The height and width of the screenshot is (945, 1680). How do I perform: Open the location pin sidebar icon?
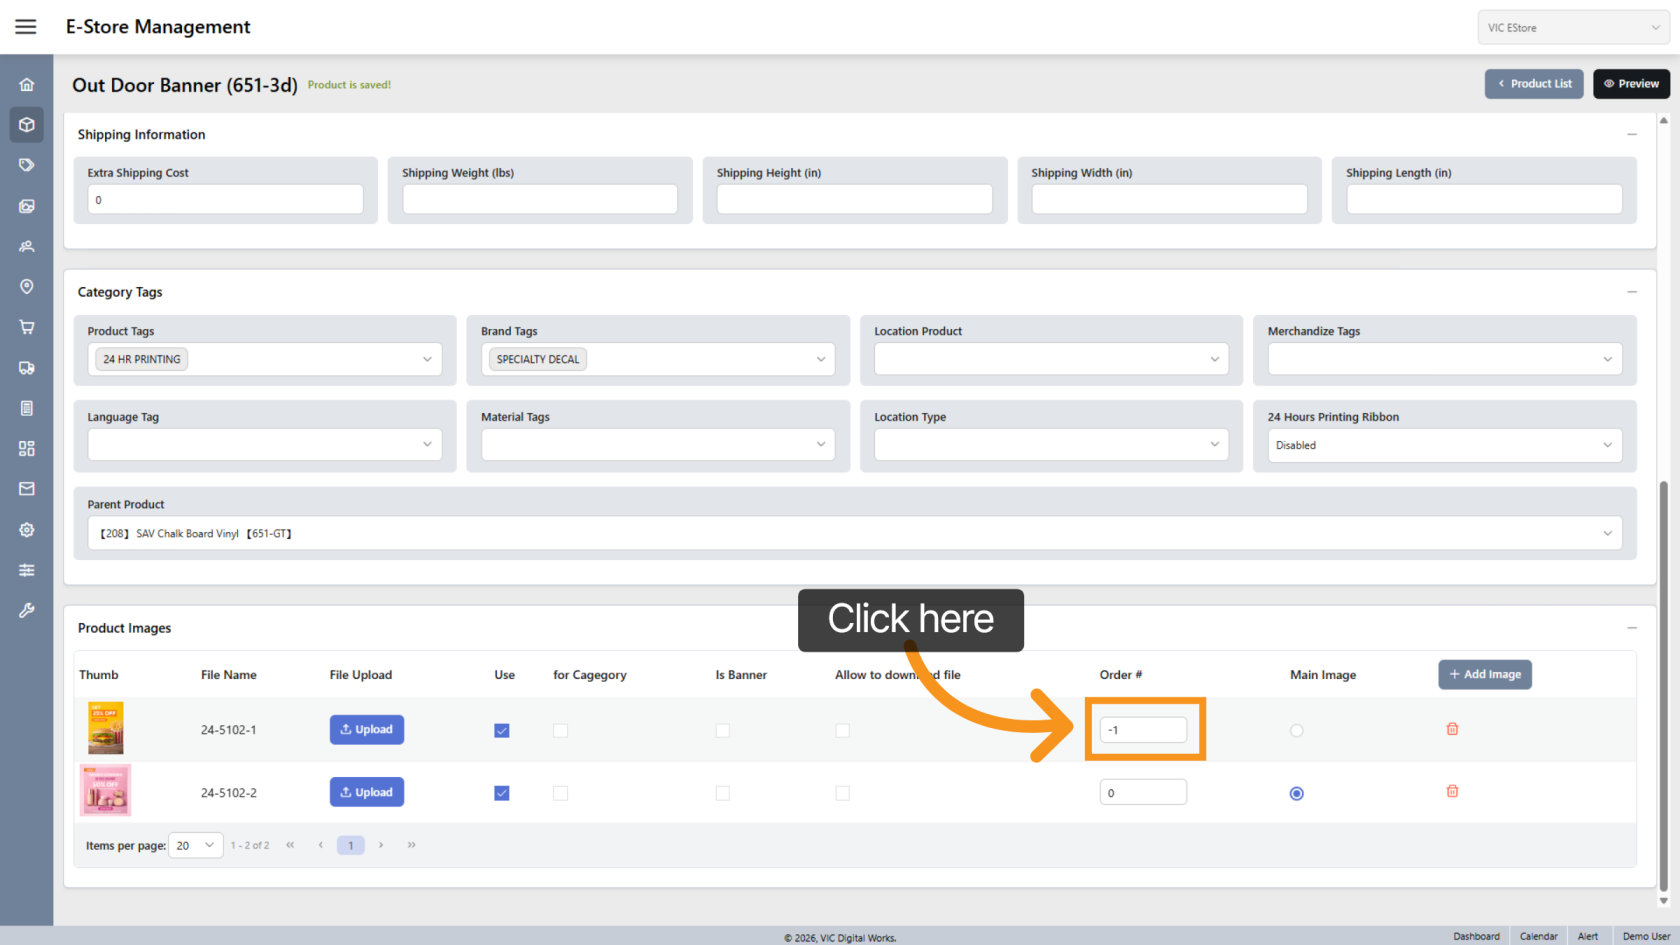click(x=27, y=287)
